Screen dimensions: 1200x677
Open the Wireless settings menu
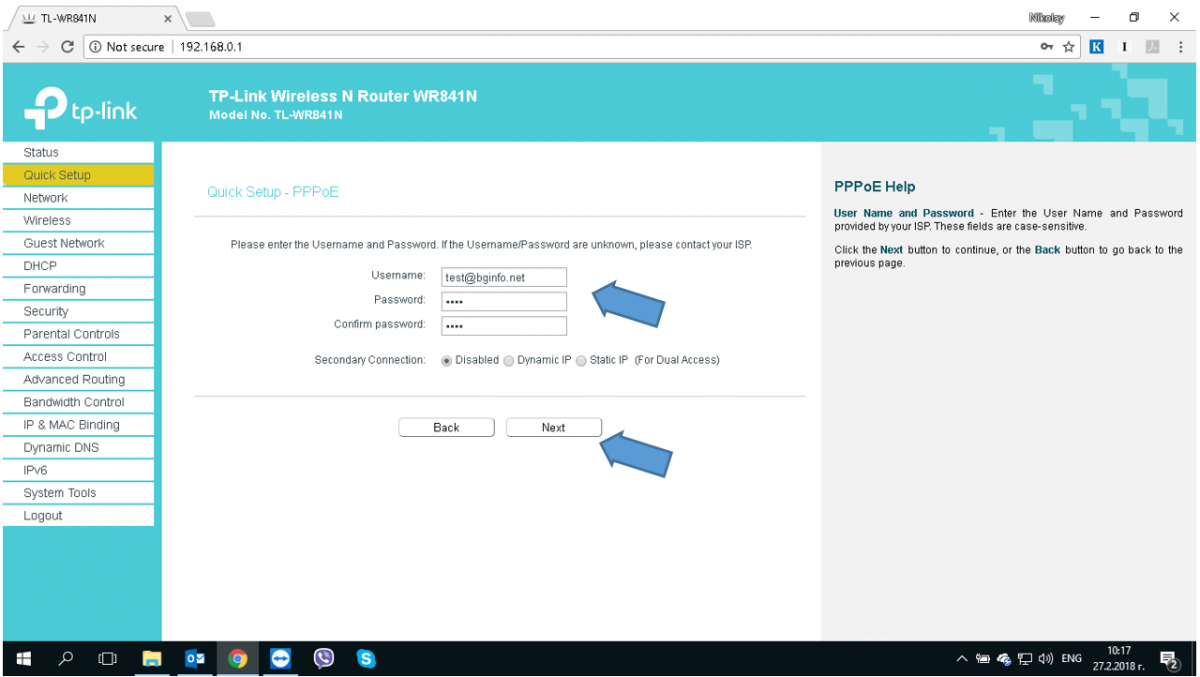pos(78,220)
